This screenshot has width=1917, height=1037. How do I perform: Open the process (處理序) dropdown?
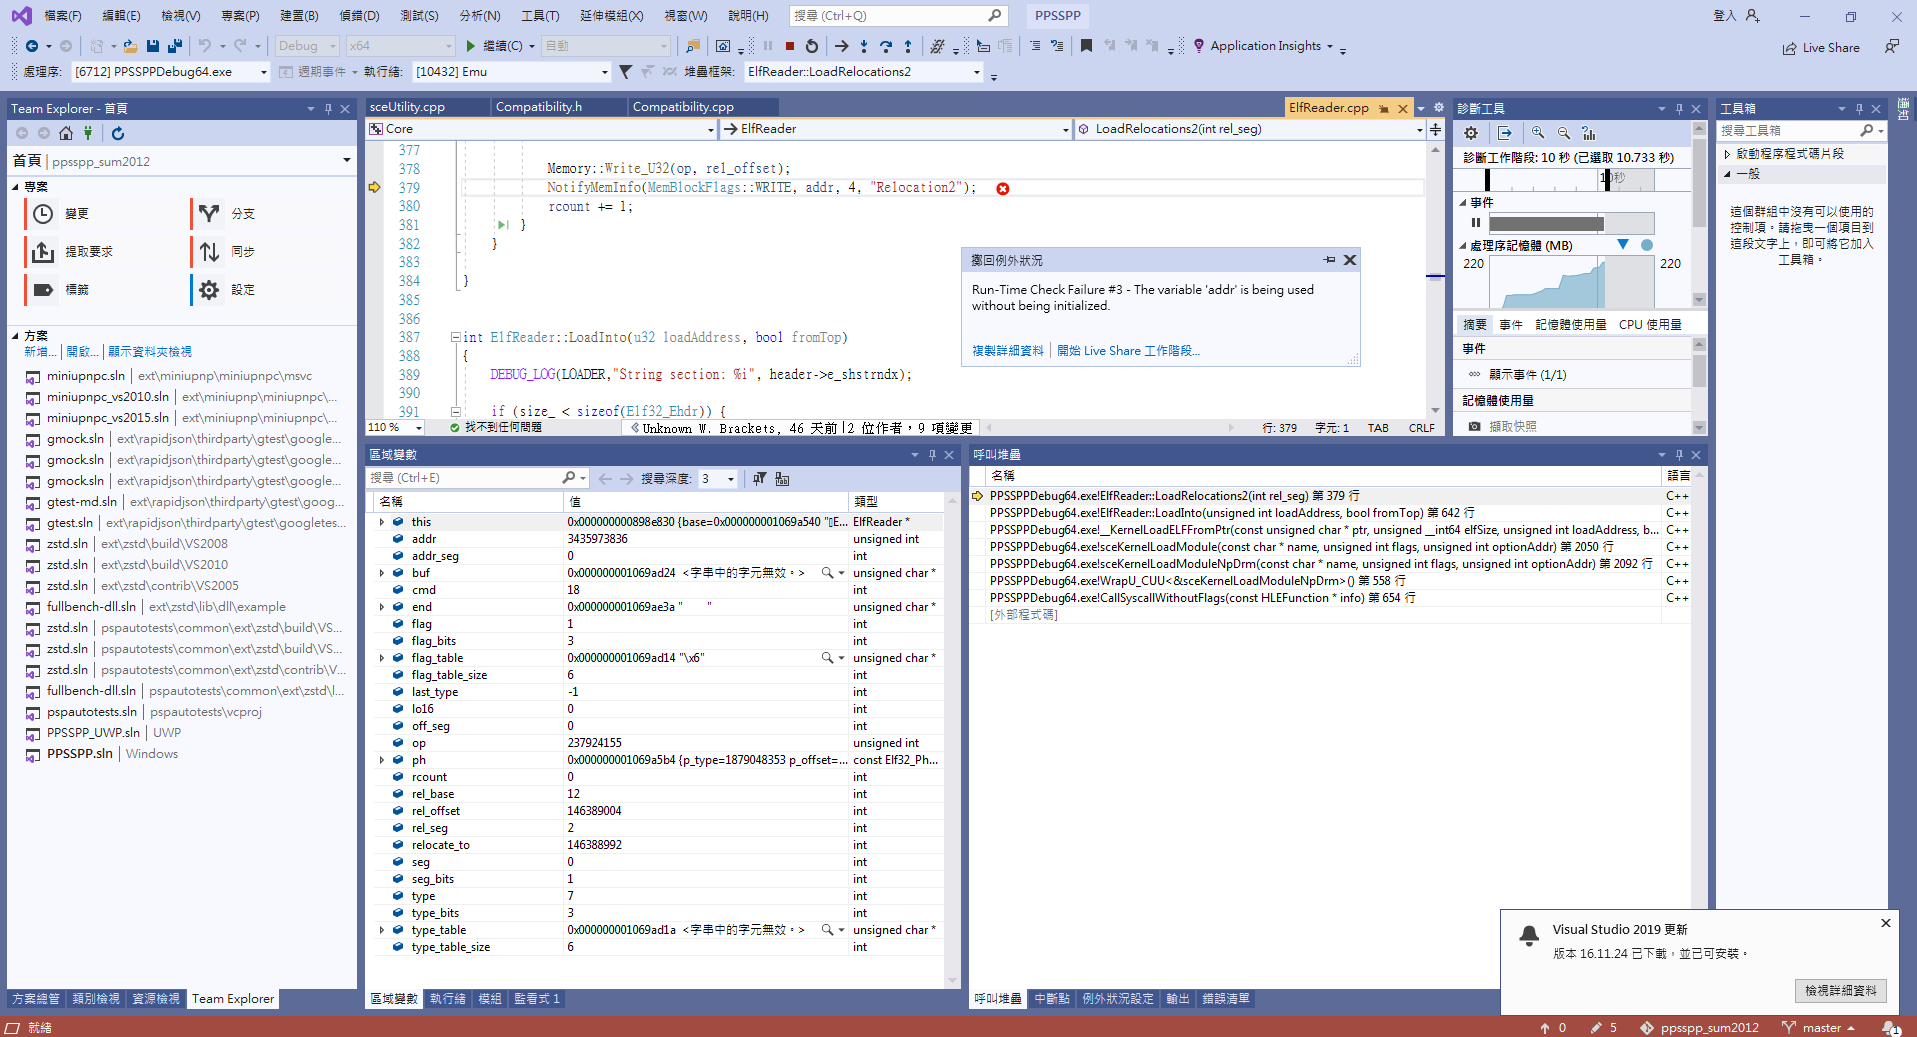point(264,72)
